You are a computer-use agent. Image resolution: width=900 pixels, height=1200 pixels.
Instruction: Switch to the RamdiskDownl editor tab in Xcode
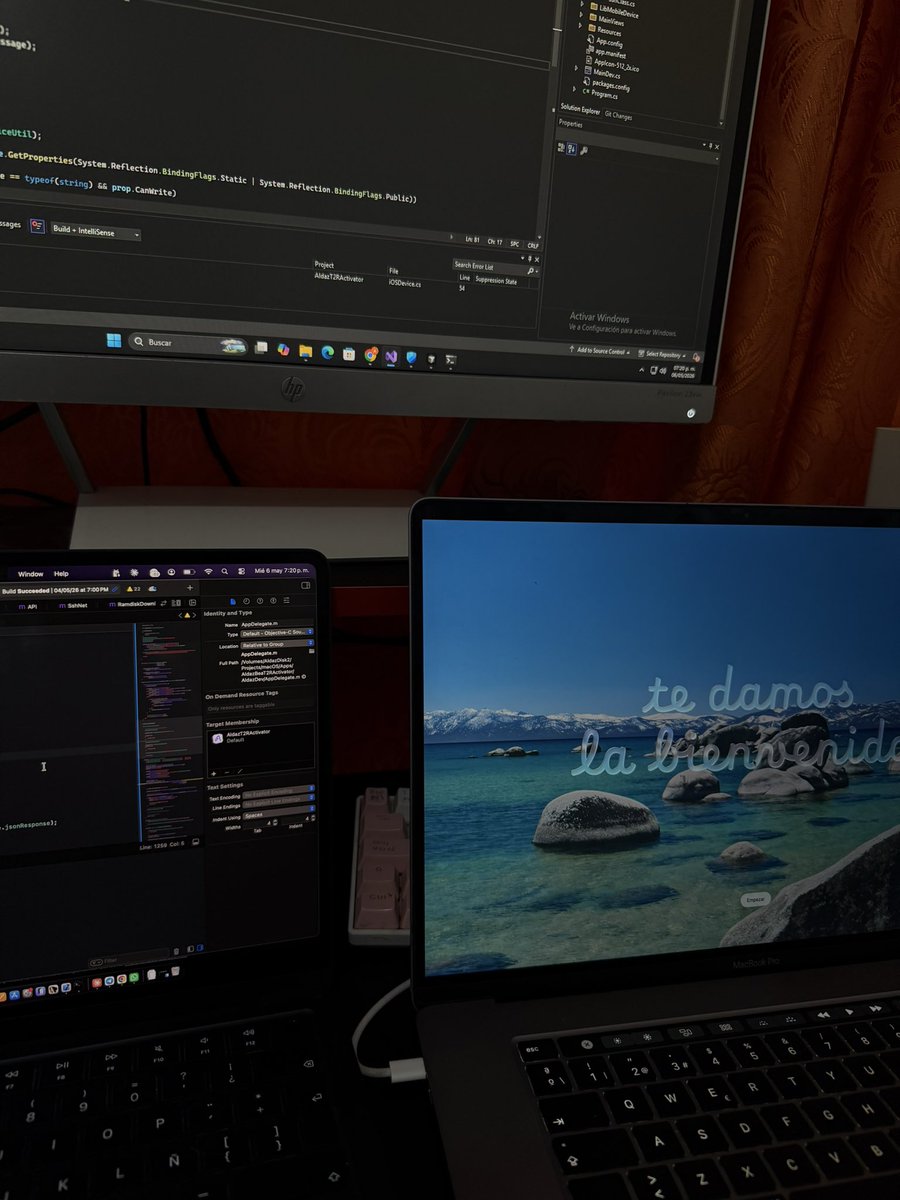point(132,604)
